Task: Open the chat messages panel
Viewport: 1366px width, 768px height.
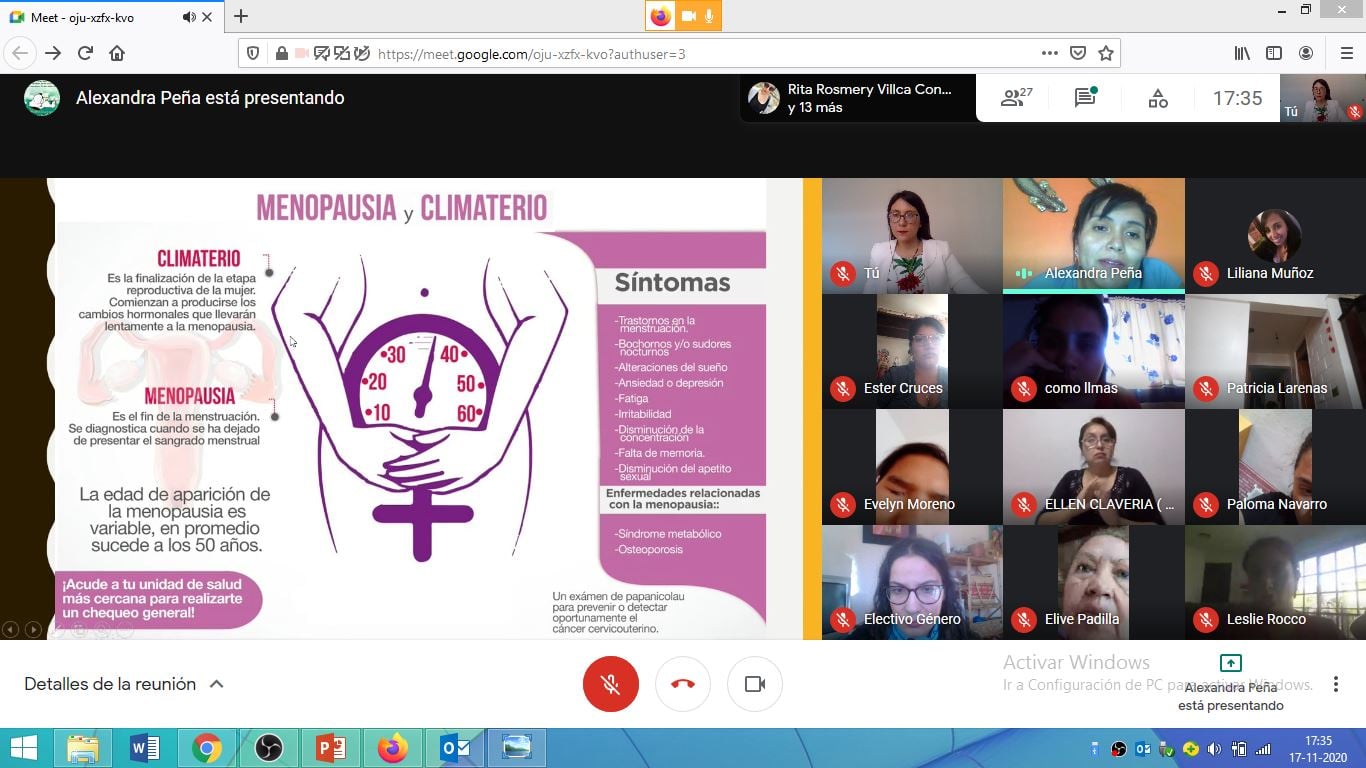Action: coord(1085,98)
